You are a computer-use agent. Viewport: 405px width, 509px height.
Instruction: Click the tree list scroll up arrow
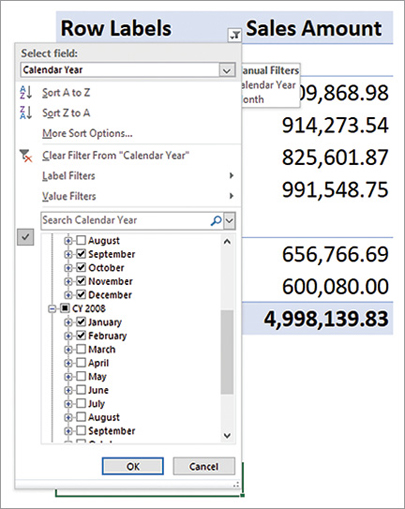point(227,242)
